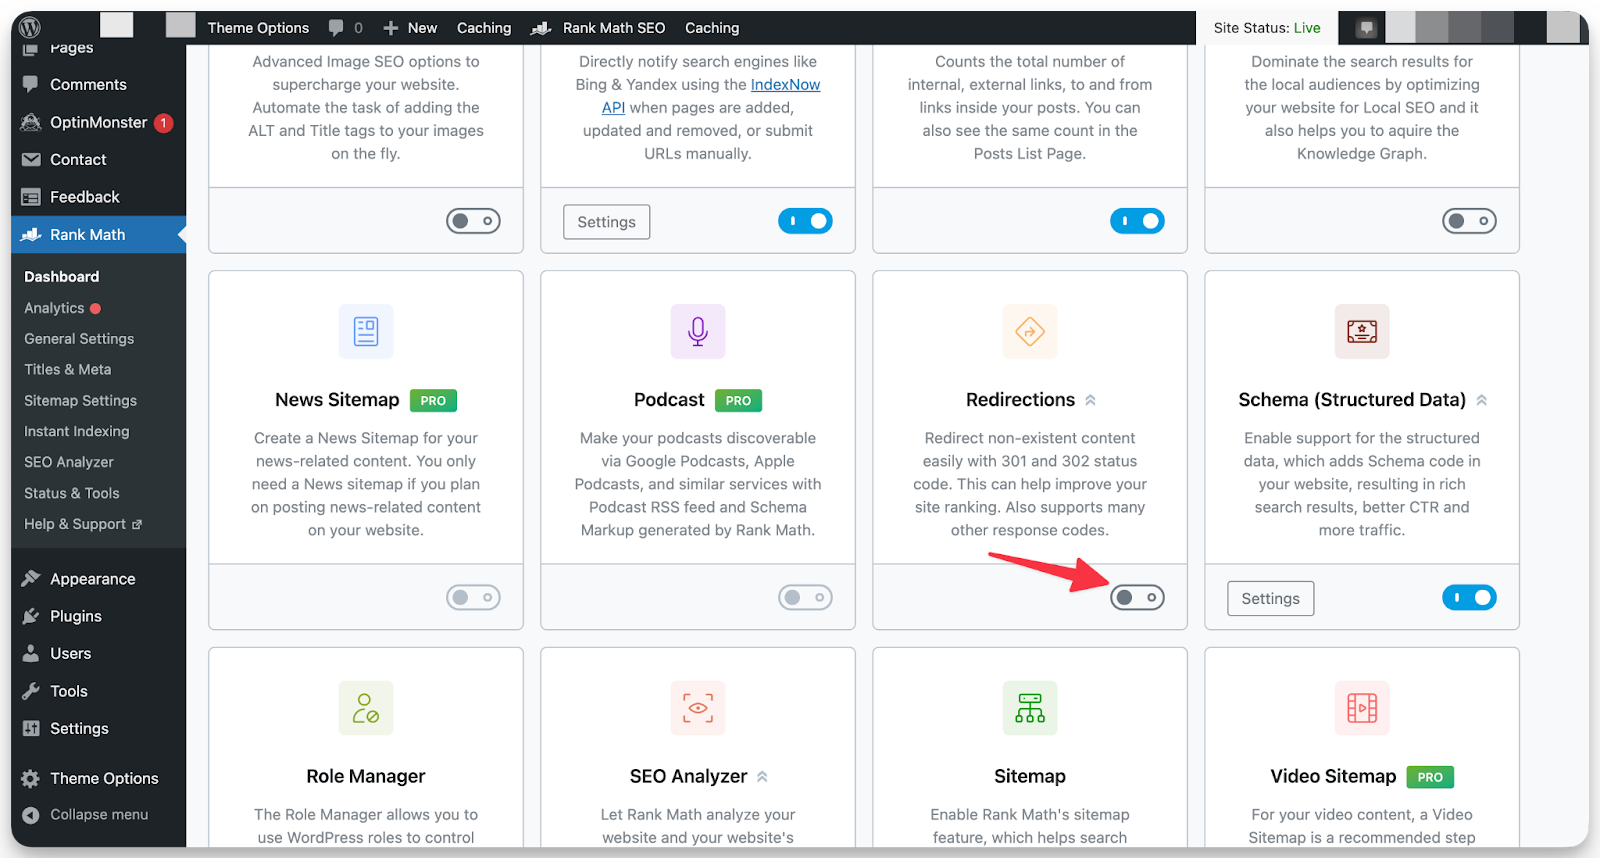
Task: Click the Rank Math sidebar icon
Action: [31, 234]
